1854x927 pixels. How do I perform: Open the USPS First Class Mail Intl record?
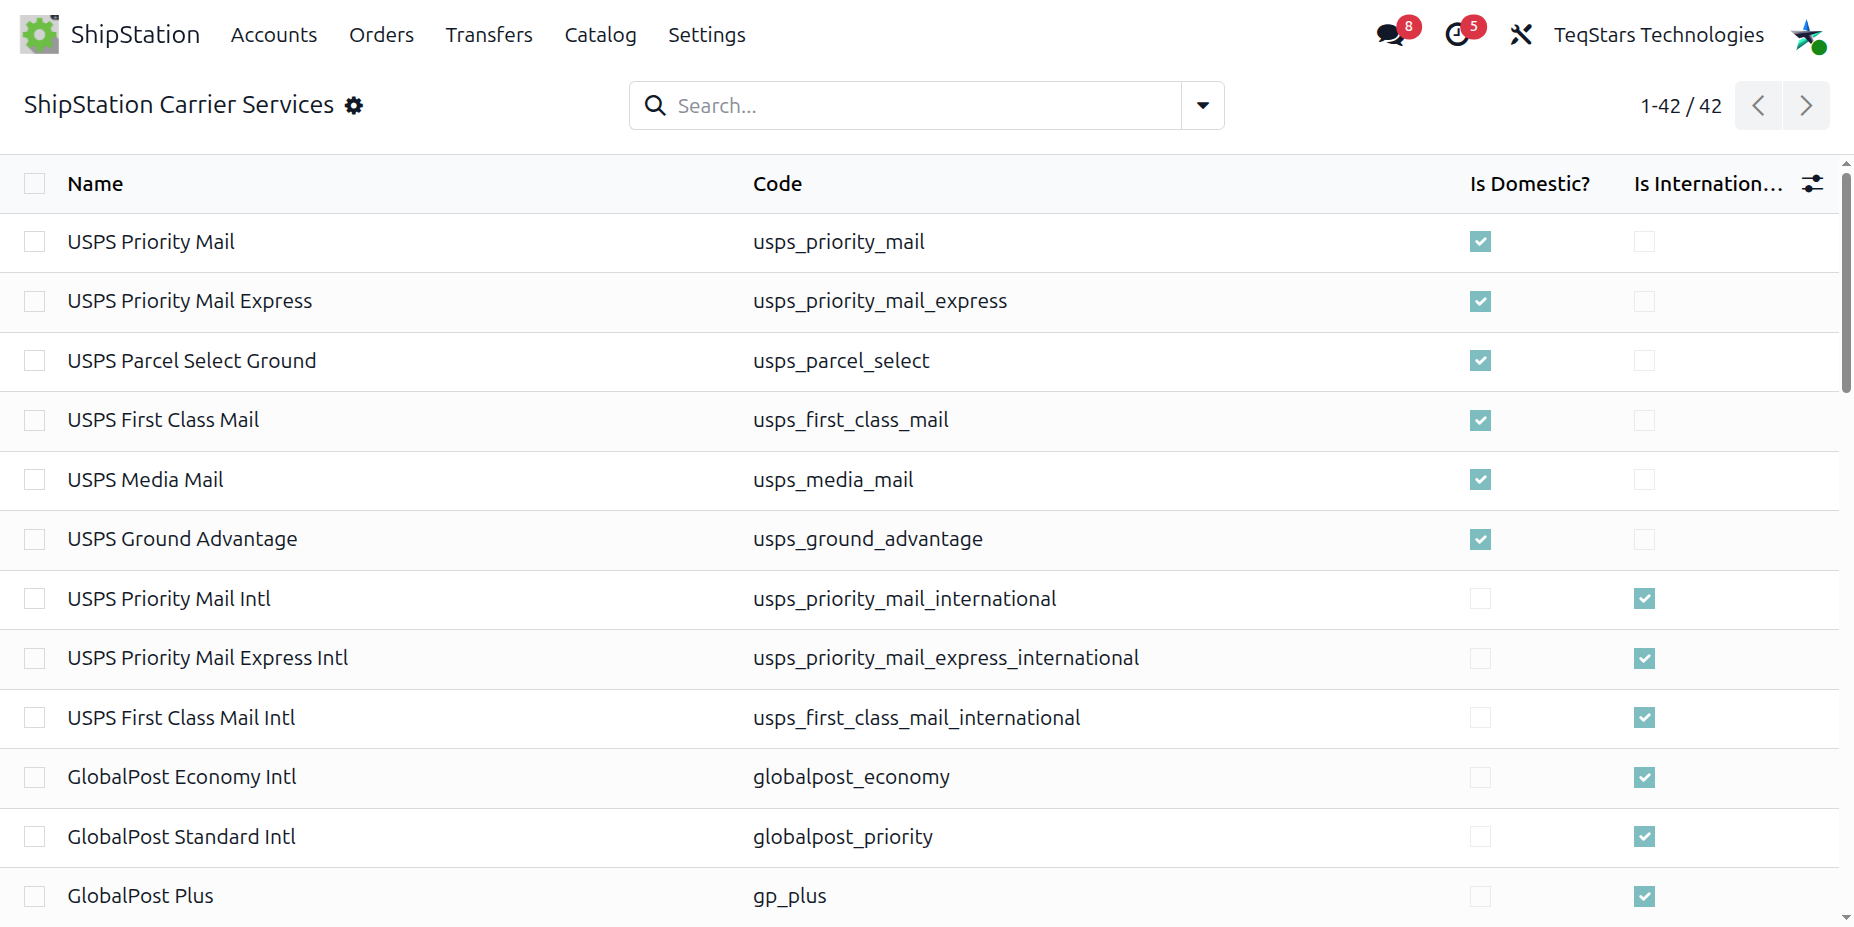[181, 718]
